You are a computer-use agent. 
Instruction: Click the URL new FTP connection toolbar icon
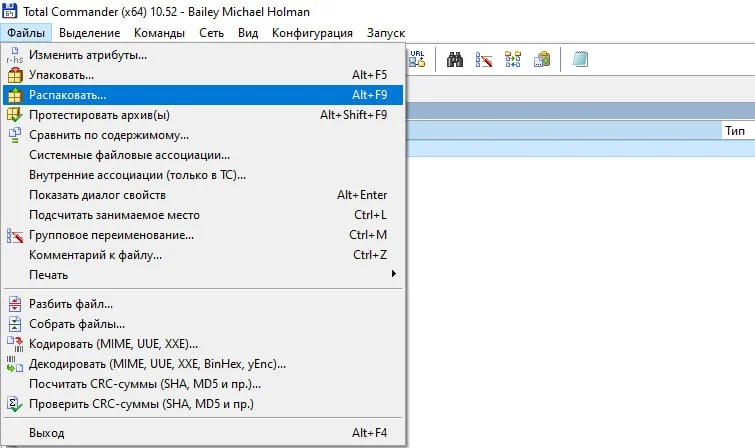click(417, 59)
